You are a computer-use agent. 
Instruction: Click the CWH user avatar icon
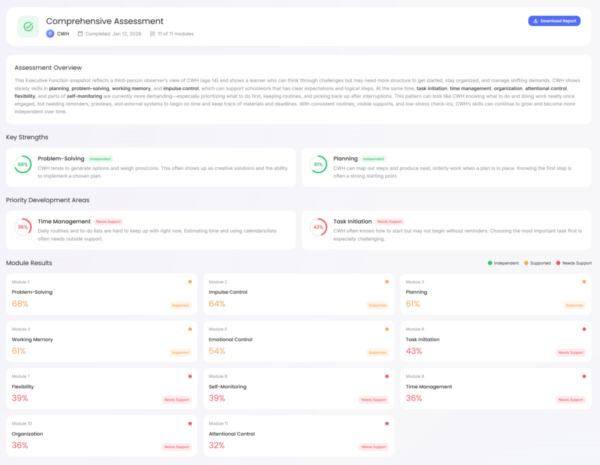click(50, 33)
